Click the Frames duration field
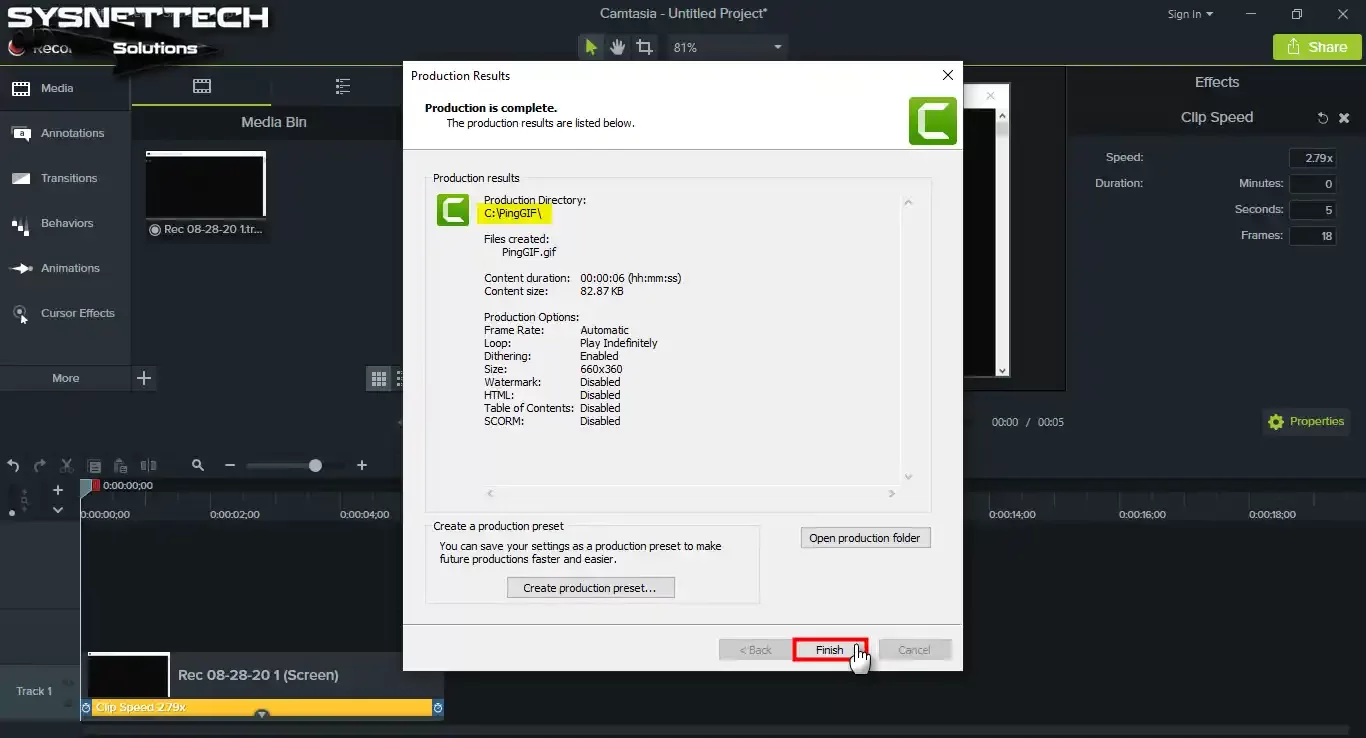The image size is (1366, 738). (1313, 236)
